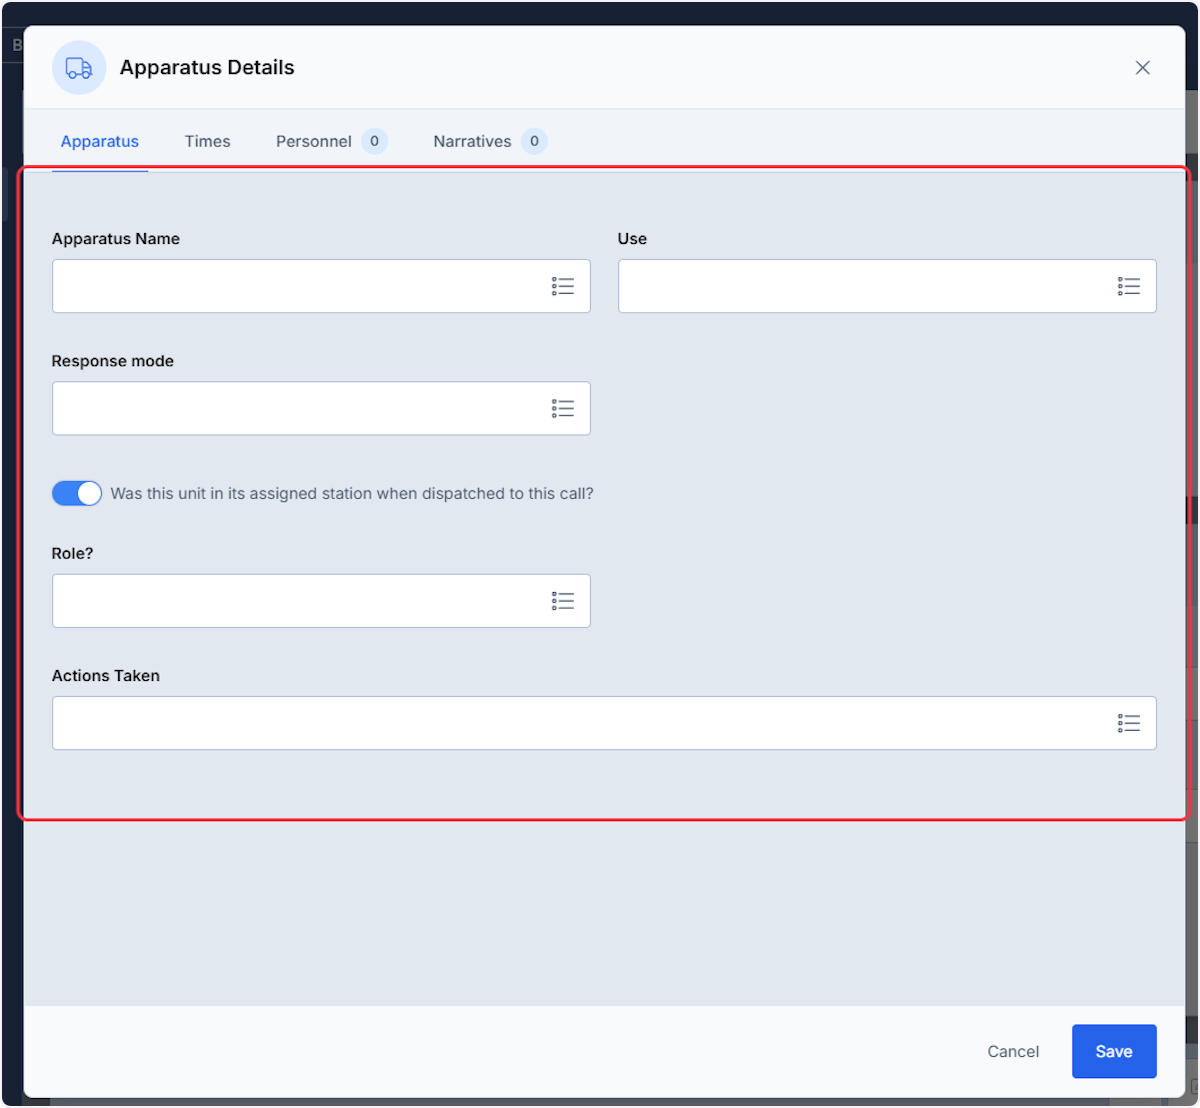Focus the Response mode input field
The image size is (1200, 1108).
pyautogui.click(x=321, y=408)
